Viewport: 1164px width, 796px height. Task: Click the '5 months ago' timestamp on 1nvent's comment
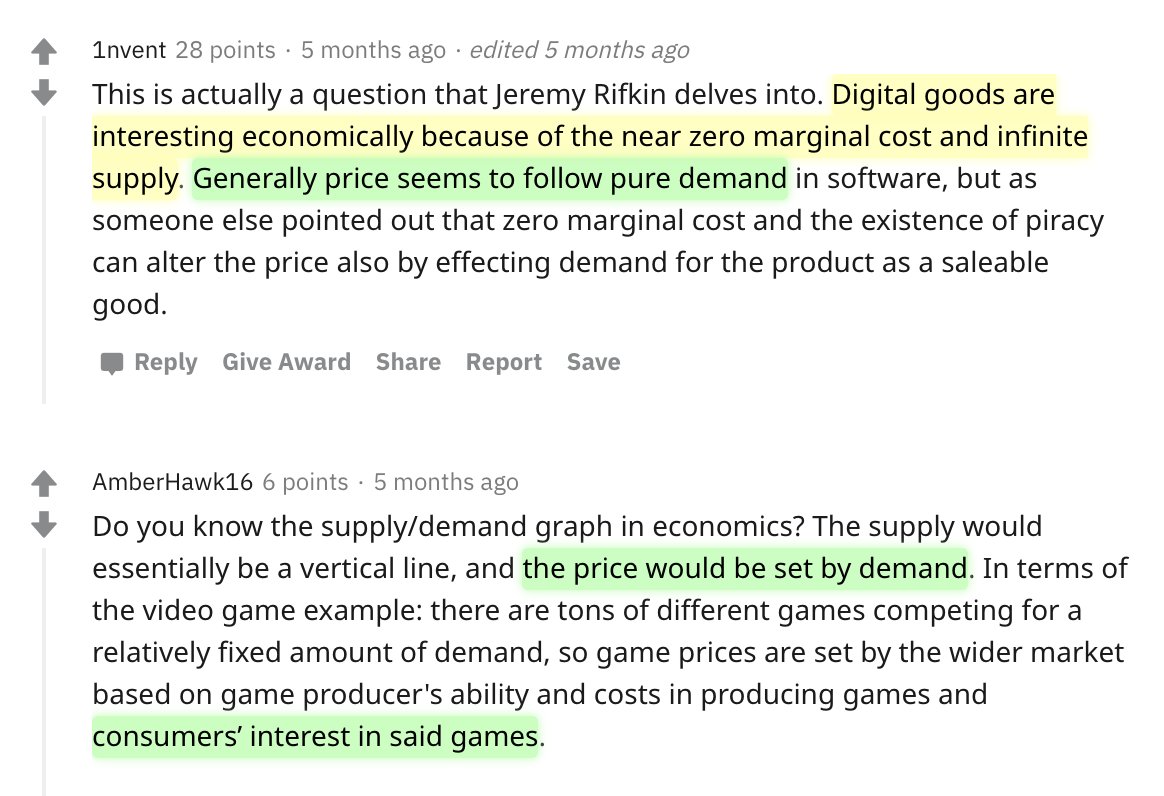(x=373, y=50)
